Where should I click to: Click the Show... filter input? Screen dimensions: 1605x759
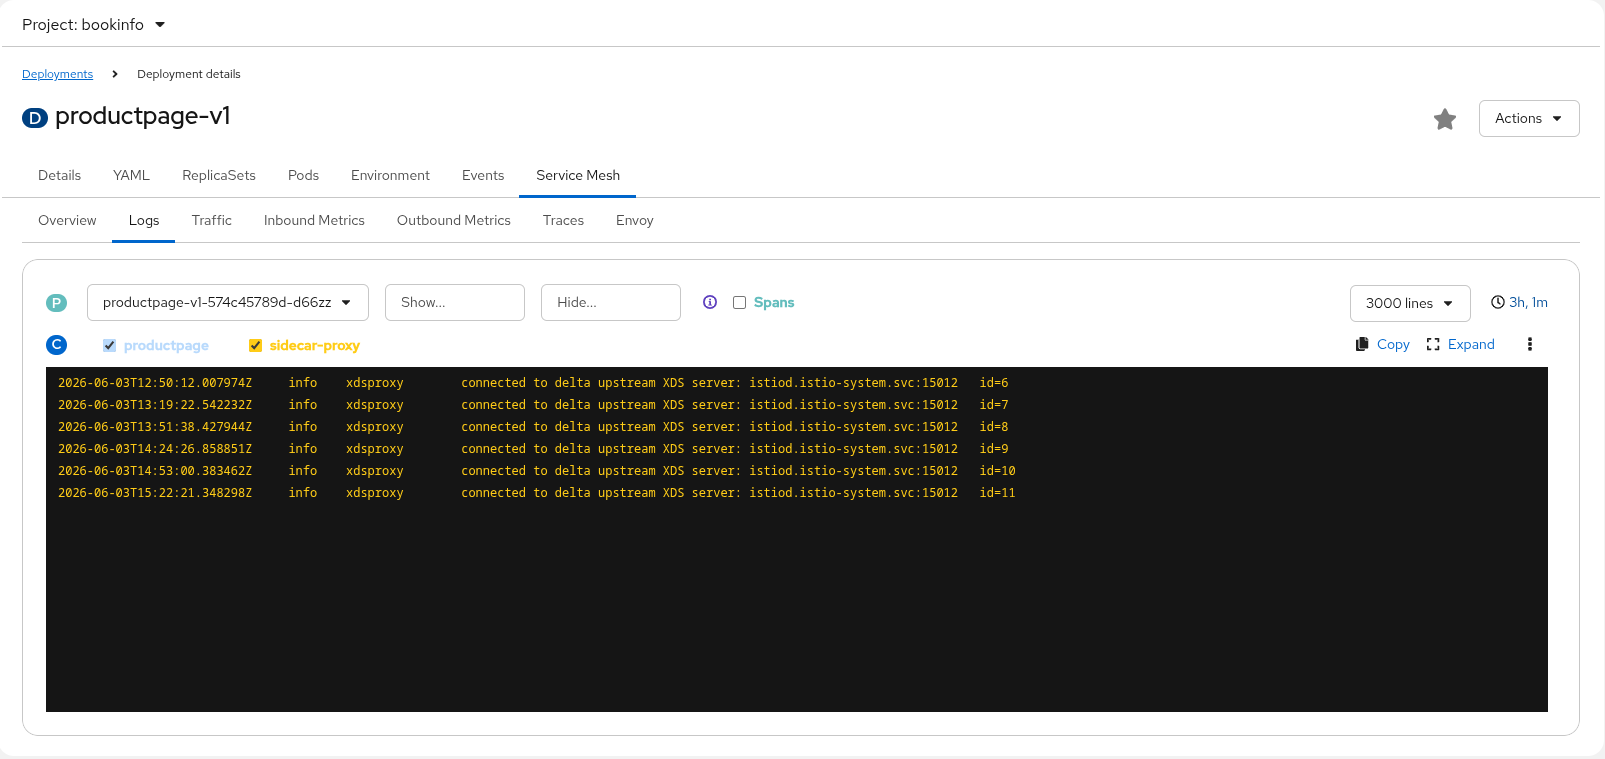(455, 302)
